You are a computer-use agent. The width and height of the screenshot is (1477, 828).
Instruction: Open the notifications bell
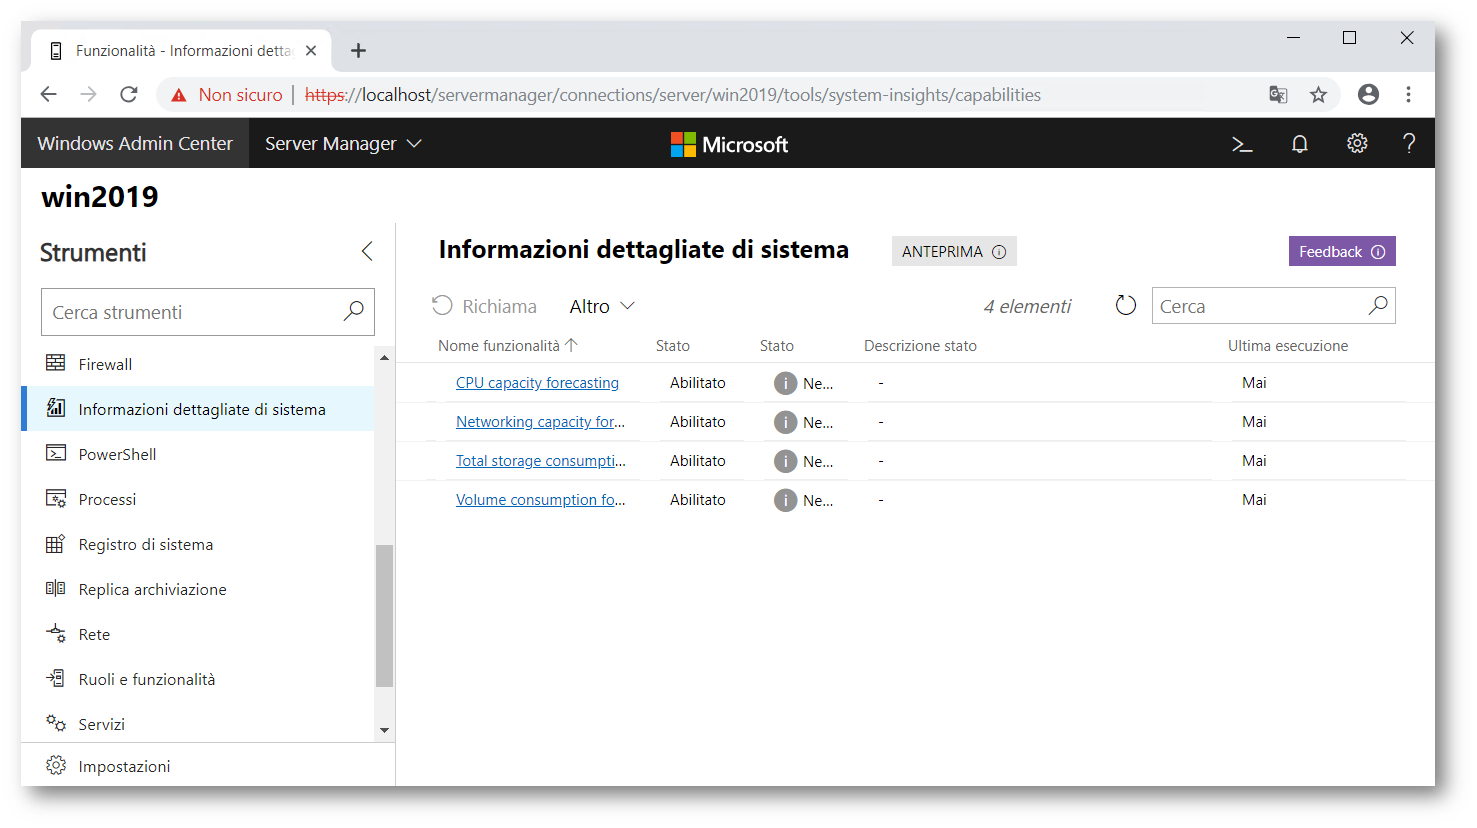pos(1299,144)
